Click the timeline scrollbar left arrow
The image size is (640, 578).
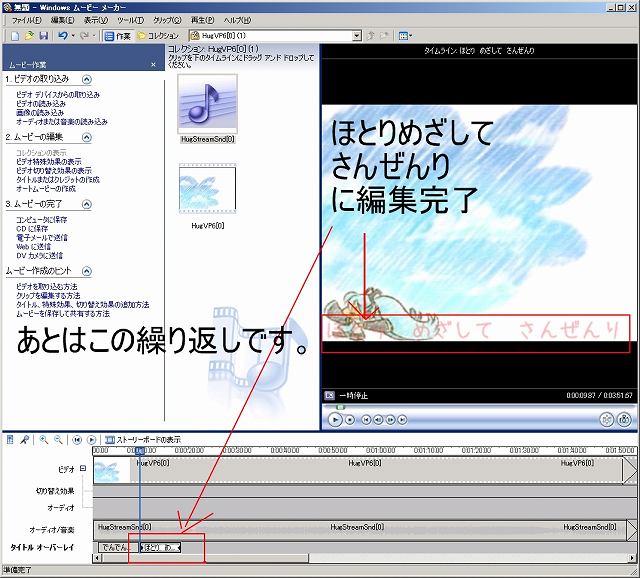(97, 558)
